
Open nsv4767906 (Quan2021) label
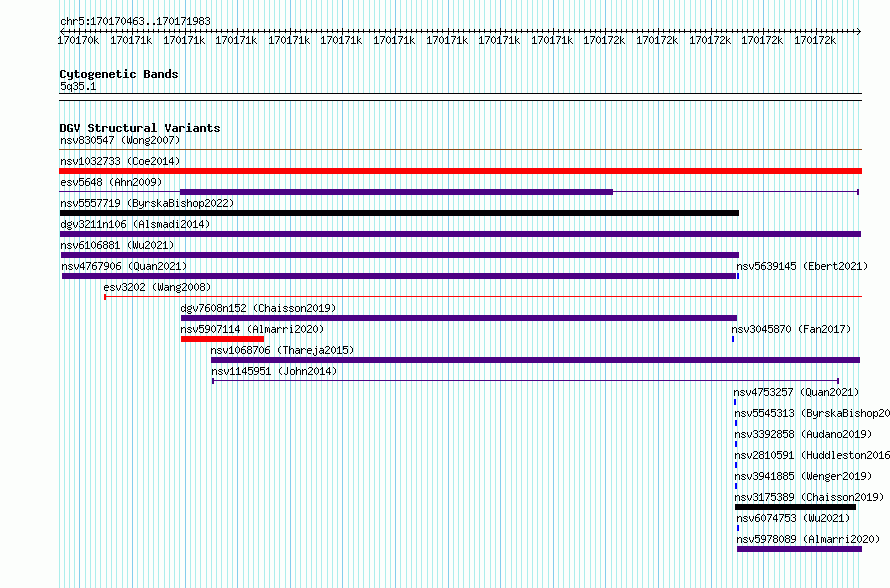[x=124, y=266]
